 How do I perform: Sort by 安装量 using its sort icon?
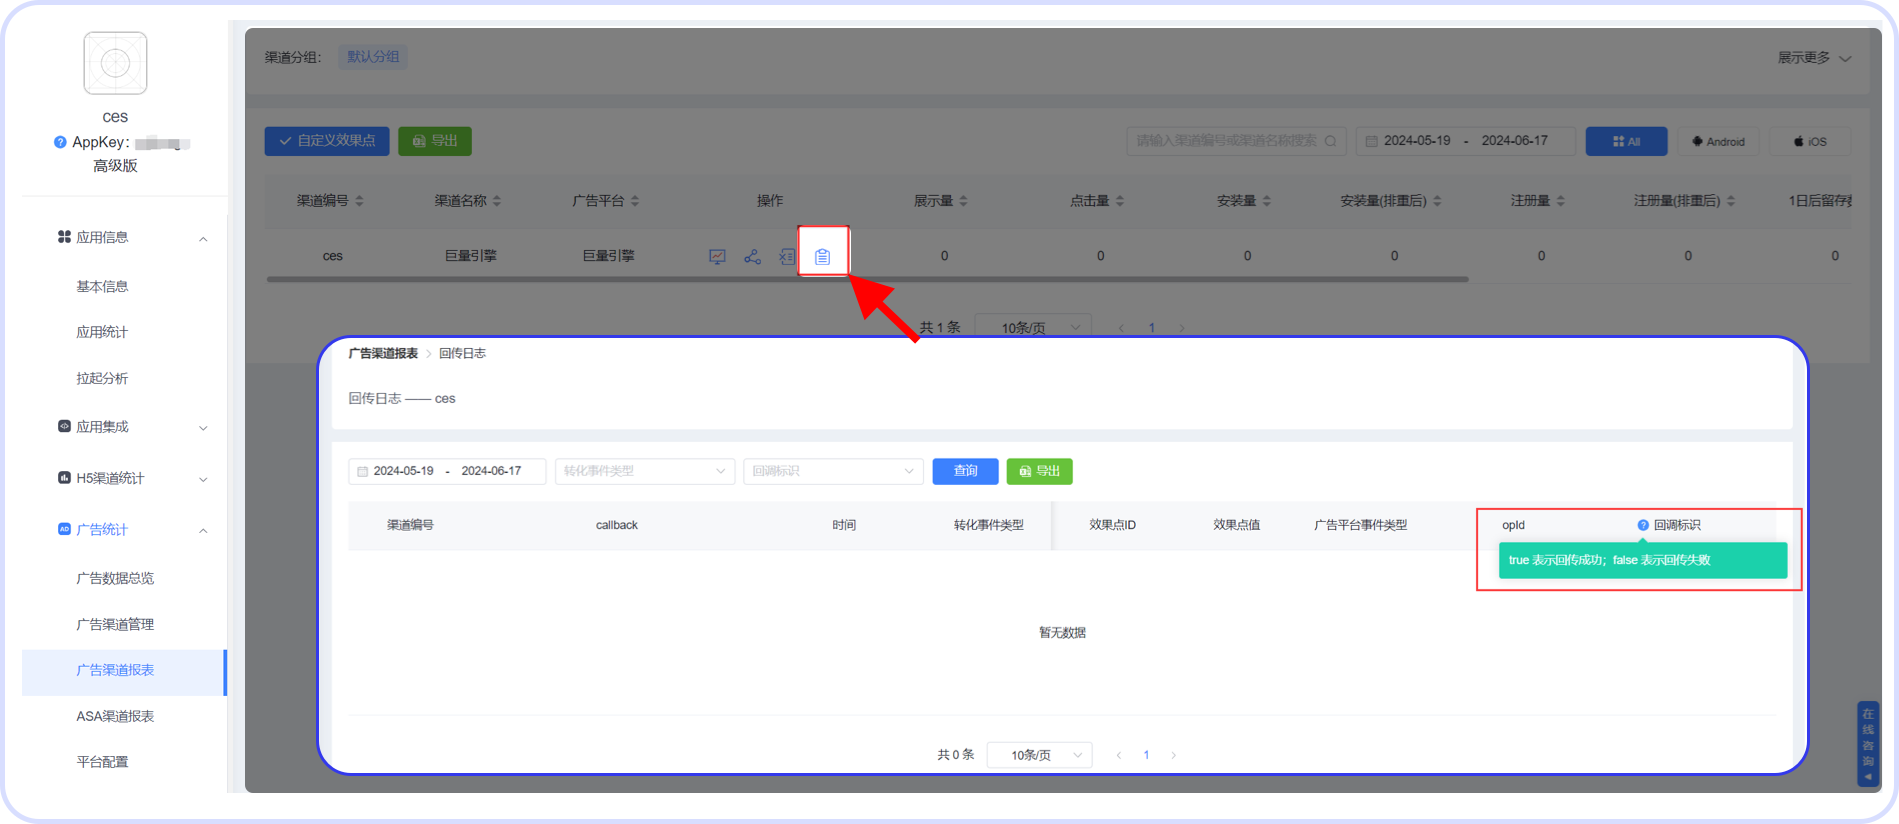[1267, 201]
